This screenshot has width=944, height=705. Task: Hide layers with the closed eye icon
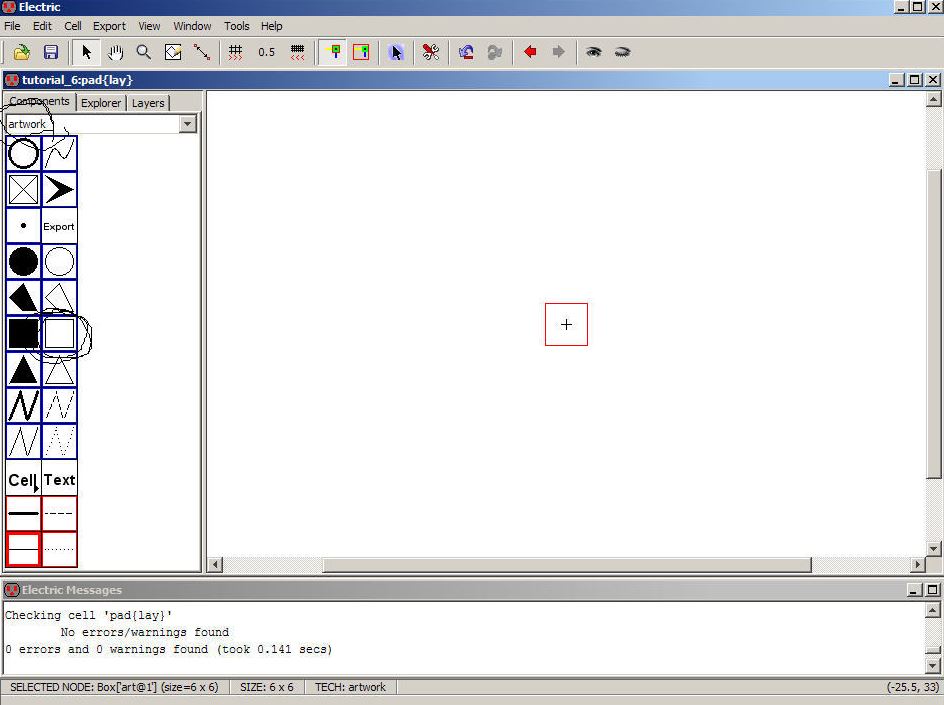click(622, 52)
